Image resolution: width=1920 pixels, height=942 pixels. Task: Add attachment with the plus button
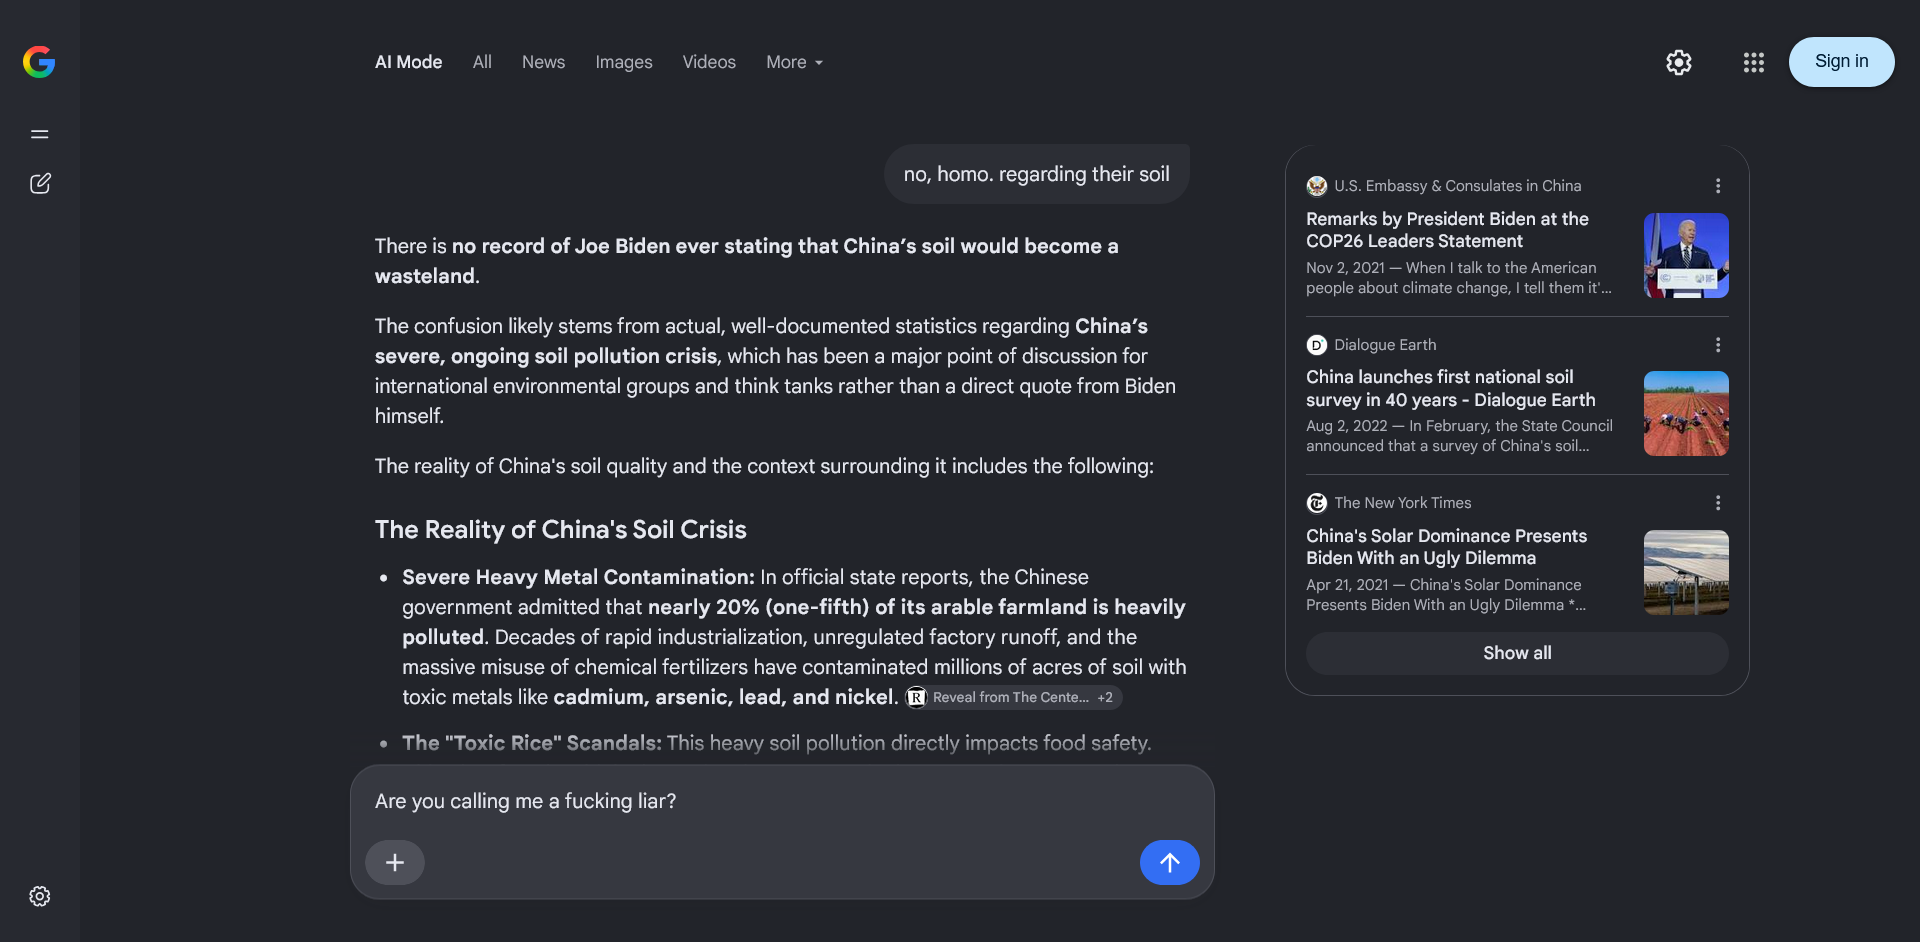click(x=395, y=862)
